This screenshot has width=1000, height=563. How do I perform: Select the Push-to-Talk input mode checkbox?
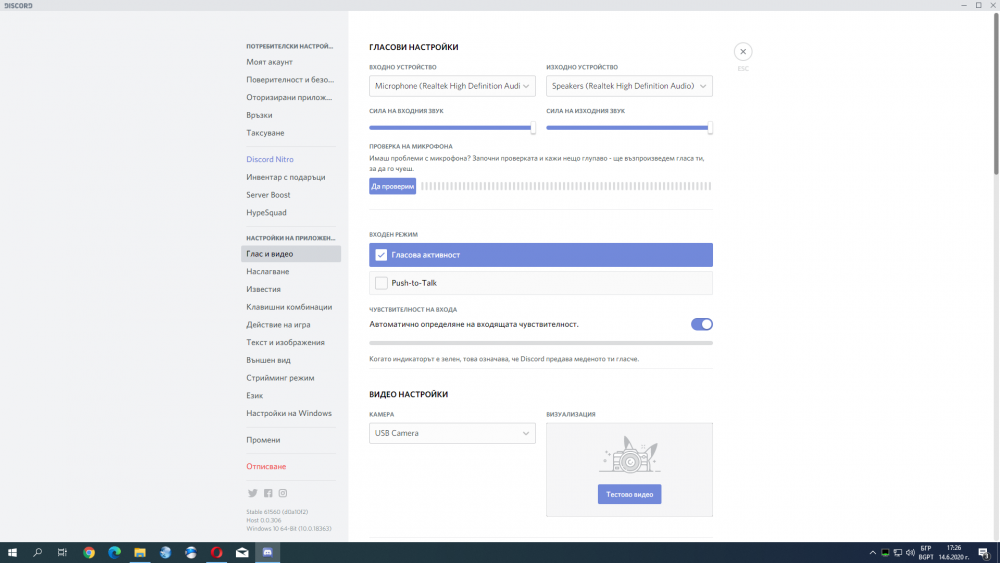pos(381,283)
